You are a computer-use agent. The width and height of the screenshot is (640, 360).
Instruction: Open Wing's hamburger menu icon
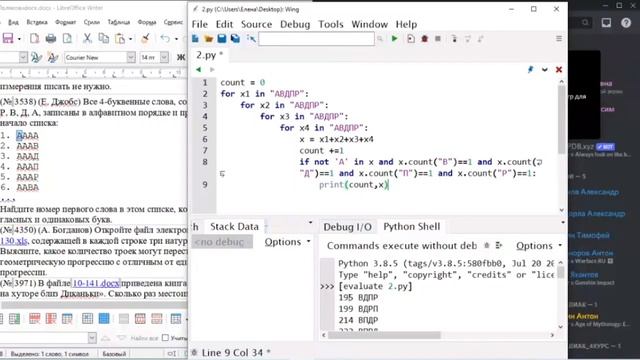[x=559, y=38]
